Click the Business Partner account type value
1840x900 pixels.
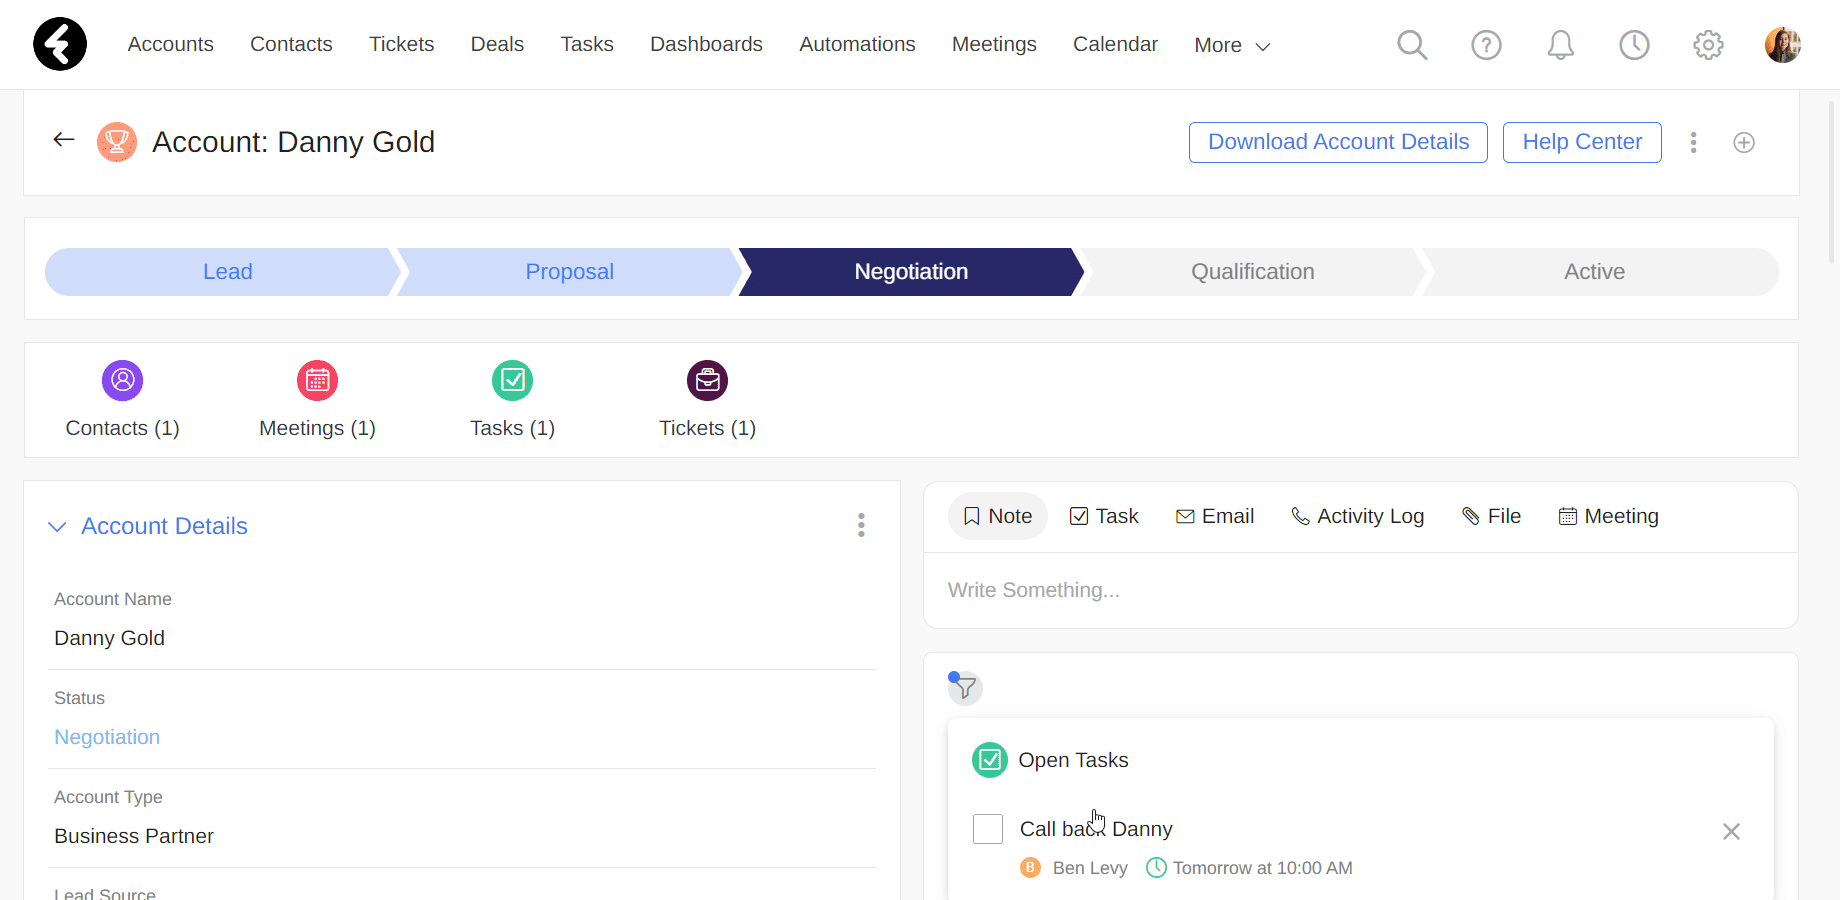134,836
